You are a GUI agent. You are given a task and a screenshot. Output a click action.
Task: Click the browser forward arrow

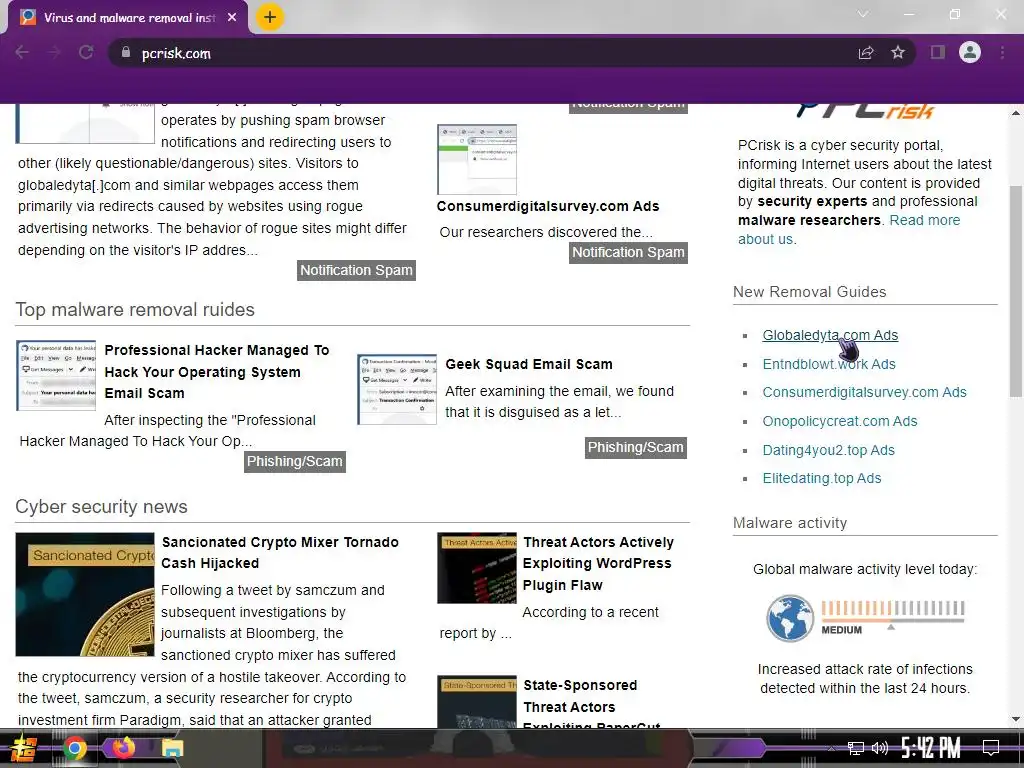pyautogui.click(x=54, y=53)
